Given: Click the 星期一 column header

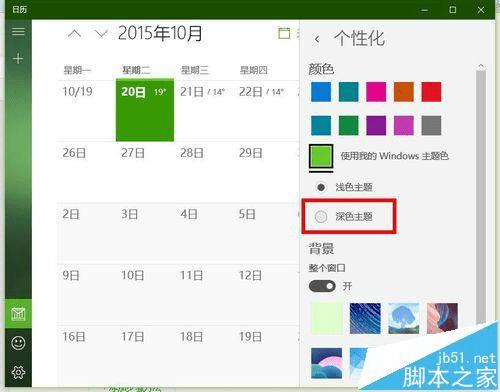Looking at the screenshot, I should 77,70.
